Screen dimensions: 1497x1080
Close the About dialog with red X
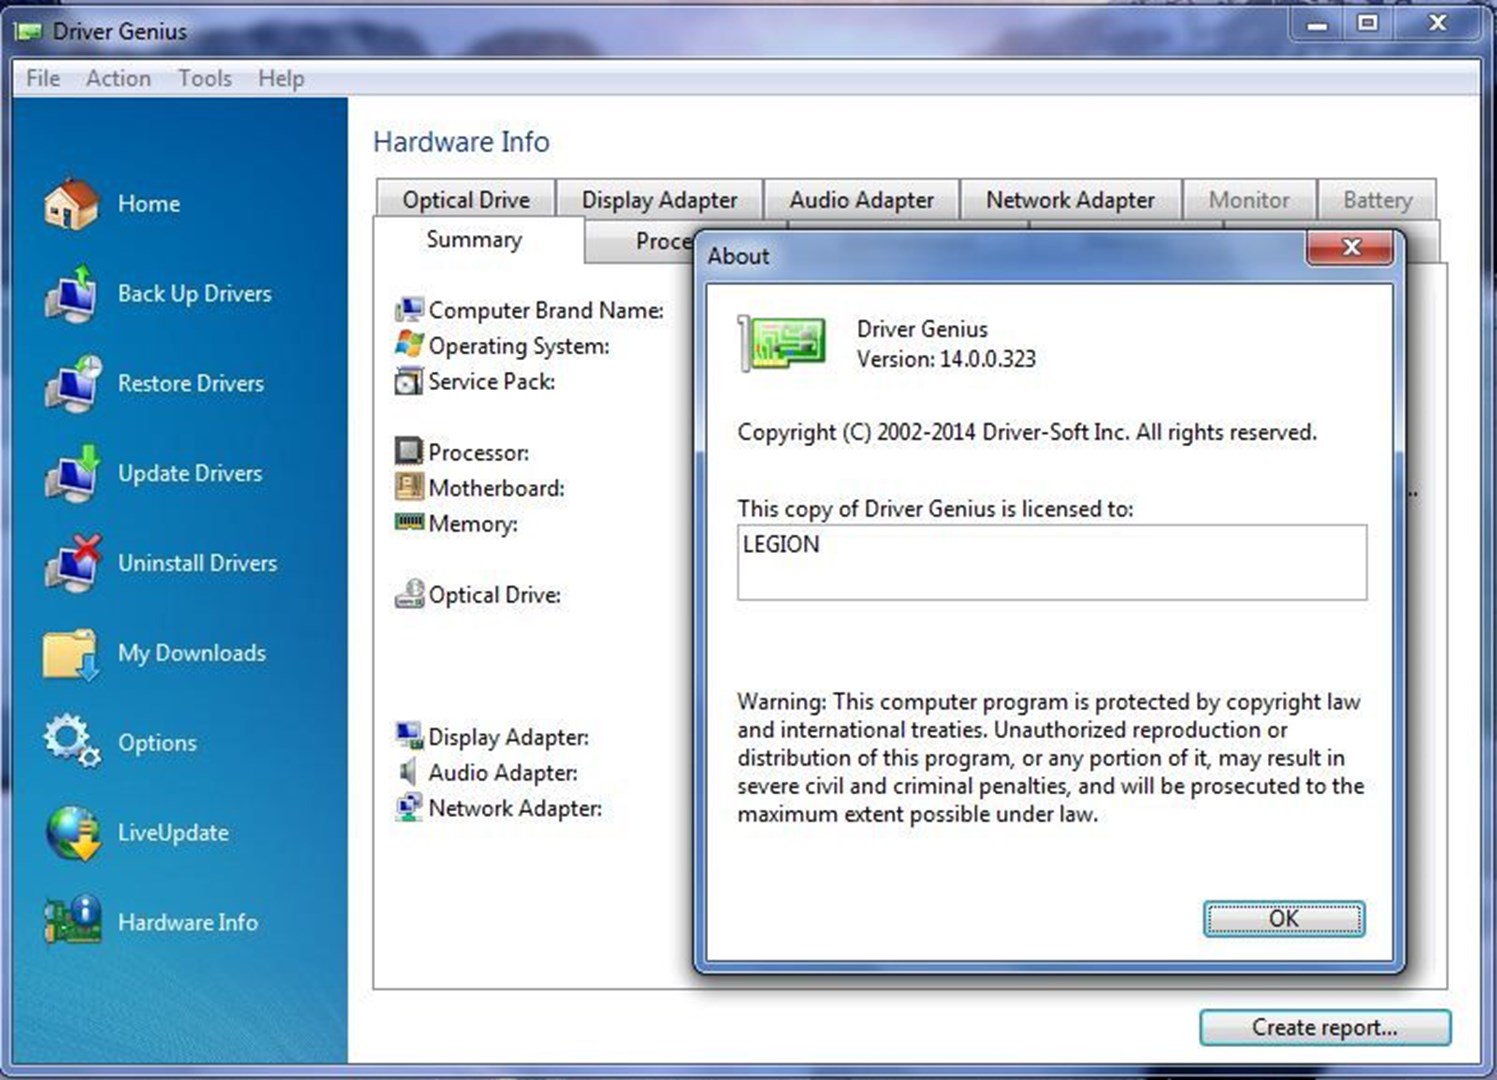1350,247
